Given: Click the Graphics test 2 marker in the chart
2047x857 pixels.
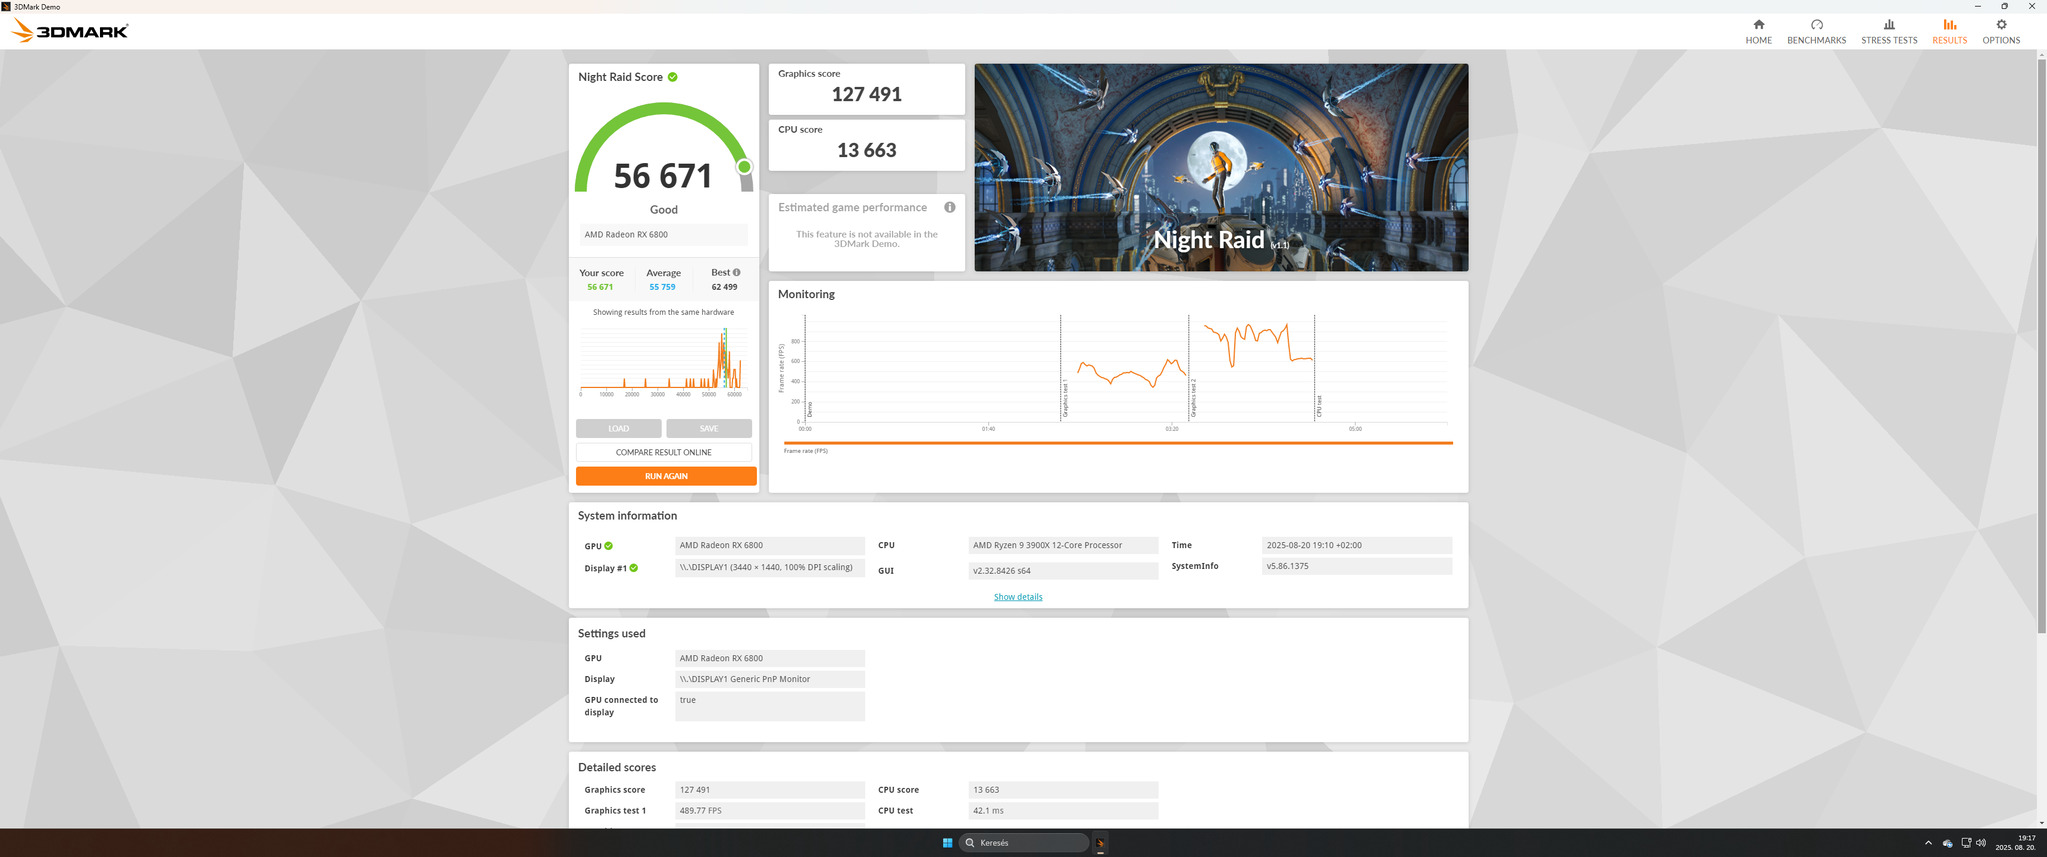Looking at the screenshot, I should [1194, 398].
